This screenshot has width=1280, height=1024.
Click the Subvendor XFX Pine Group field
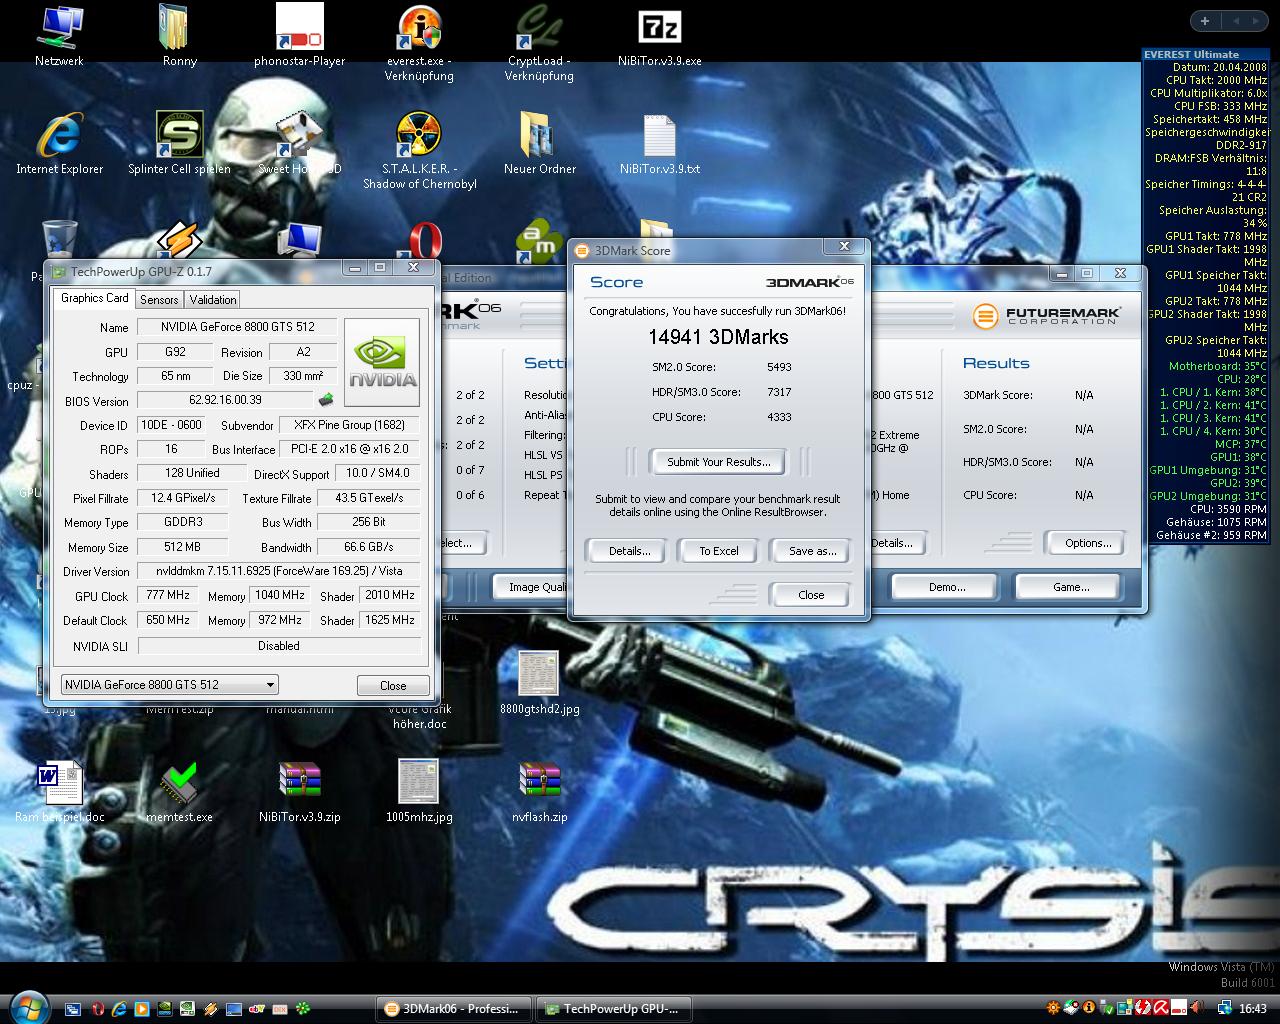click(x=350, y=425)
